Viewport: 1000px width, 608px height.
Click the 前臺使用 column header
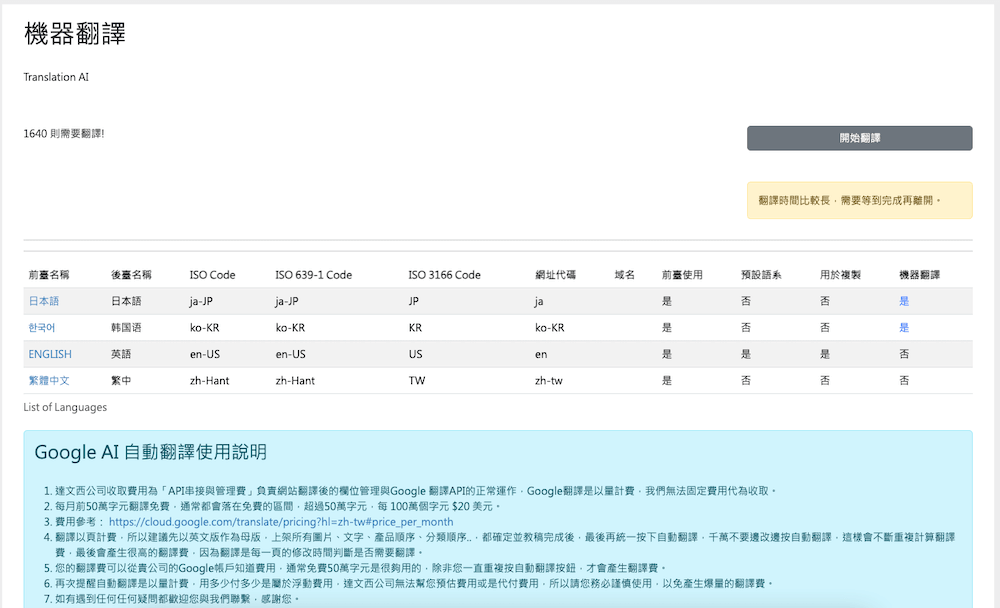(x=682, y=275)
